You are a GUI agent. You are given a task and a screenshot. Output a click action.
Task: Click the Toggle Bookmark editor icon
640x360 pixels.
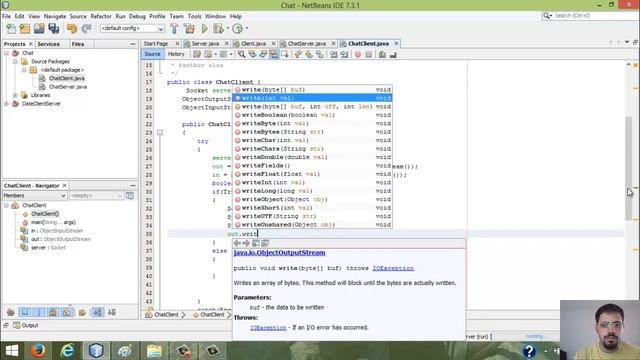coord(320,54)
